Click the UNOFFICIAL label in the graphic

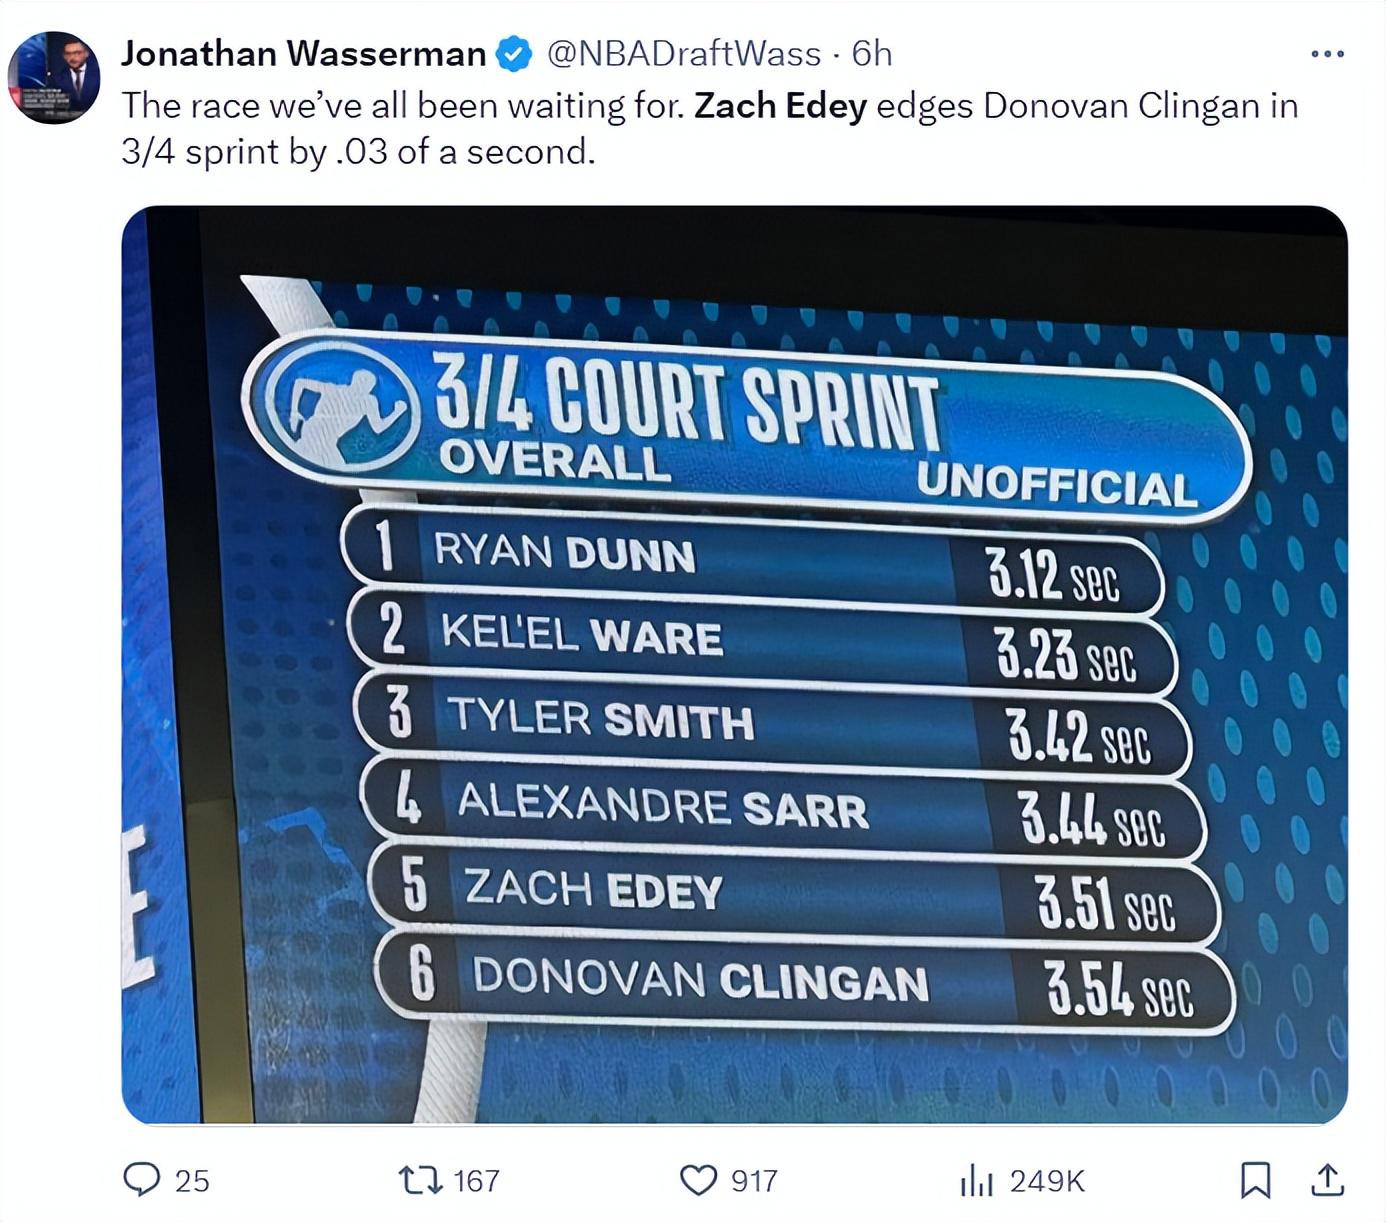coord(1056,485)
